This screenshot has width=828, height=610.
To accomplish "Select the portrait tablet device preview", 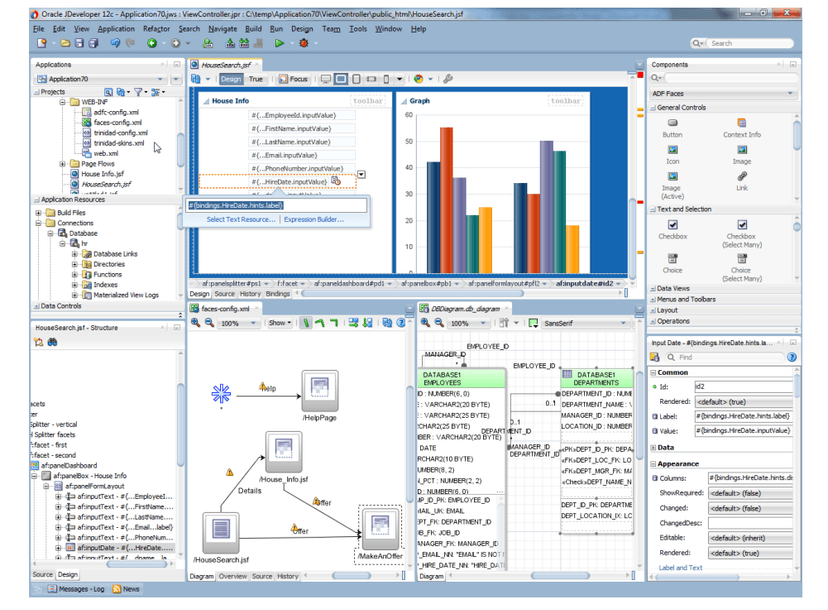I will click(356, 79).
